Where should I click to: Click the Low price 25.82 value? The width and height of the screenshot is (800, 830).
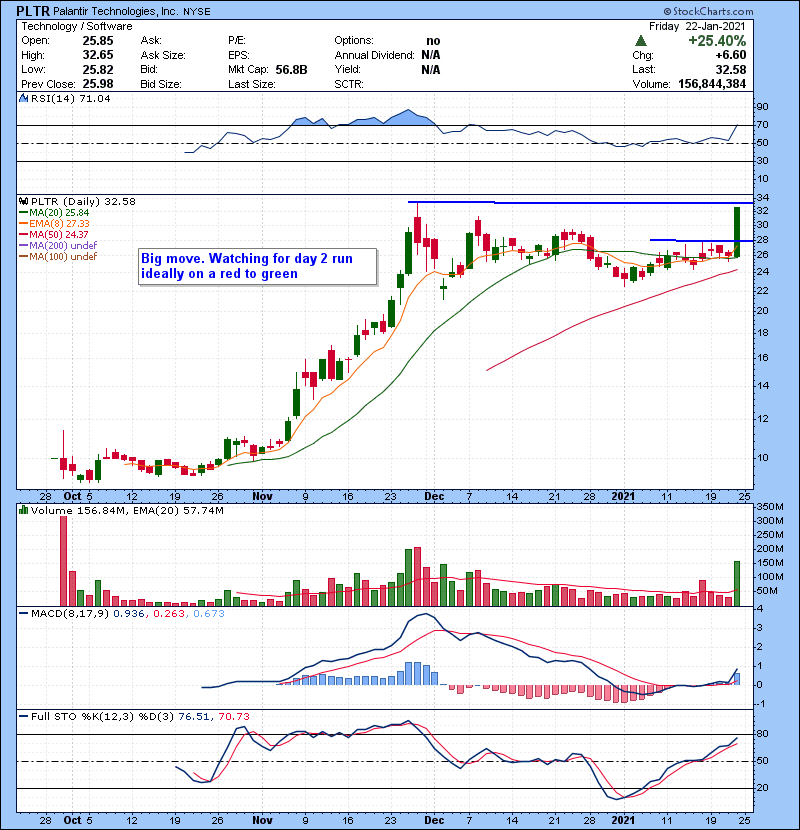[x=97, y=69]
